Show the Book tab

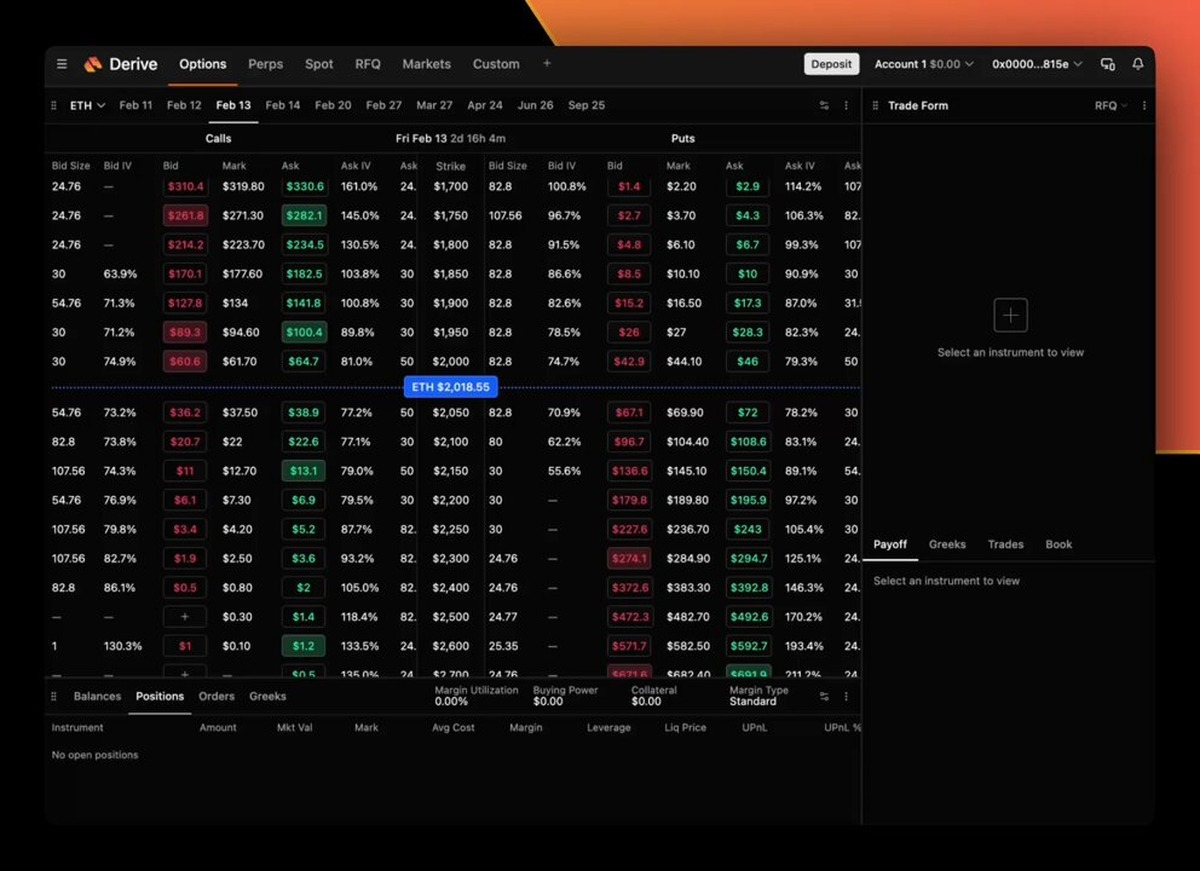[x=1059, y=544]
